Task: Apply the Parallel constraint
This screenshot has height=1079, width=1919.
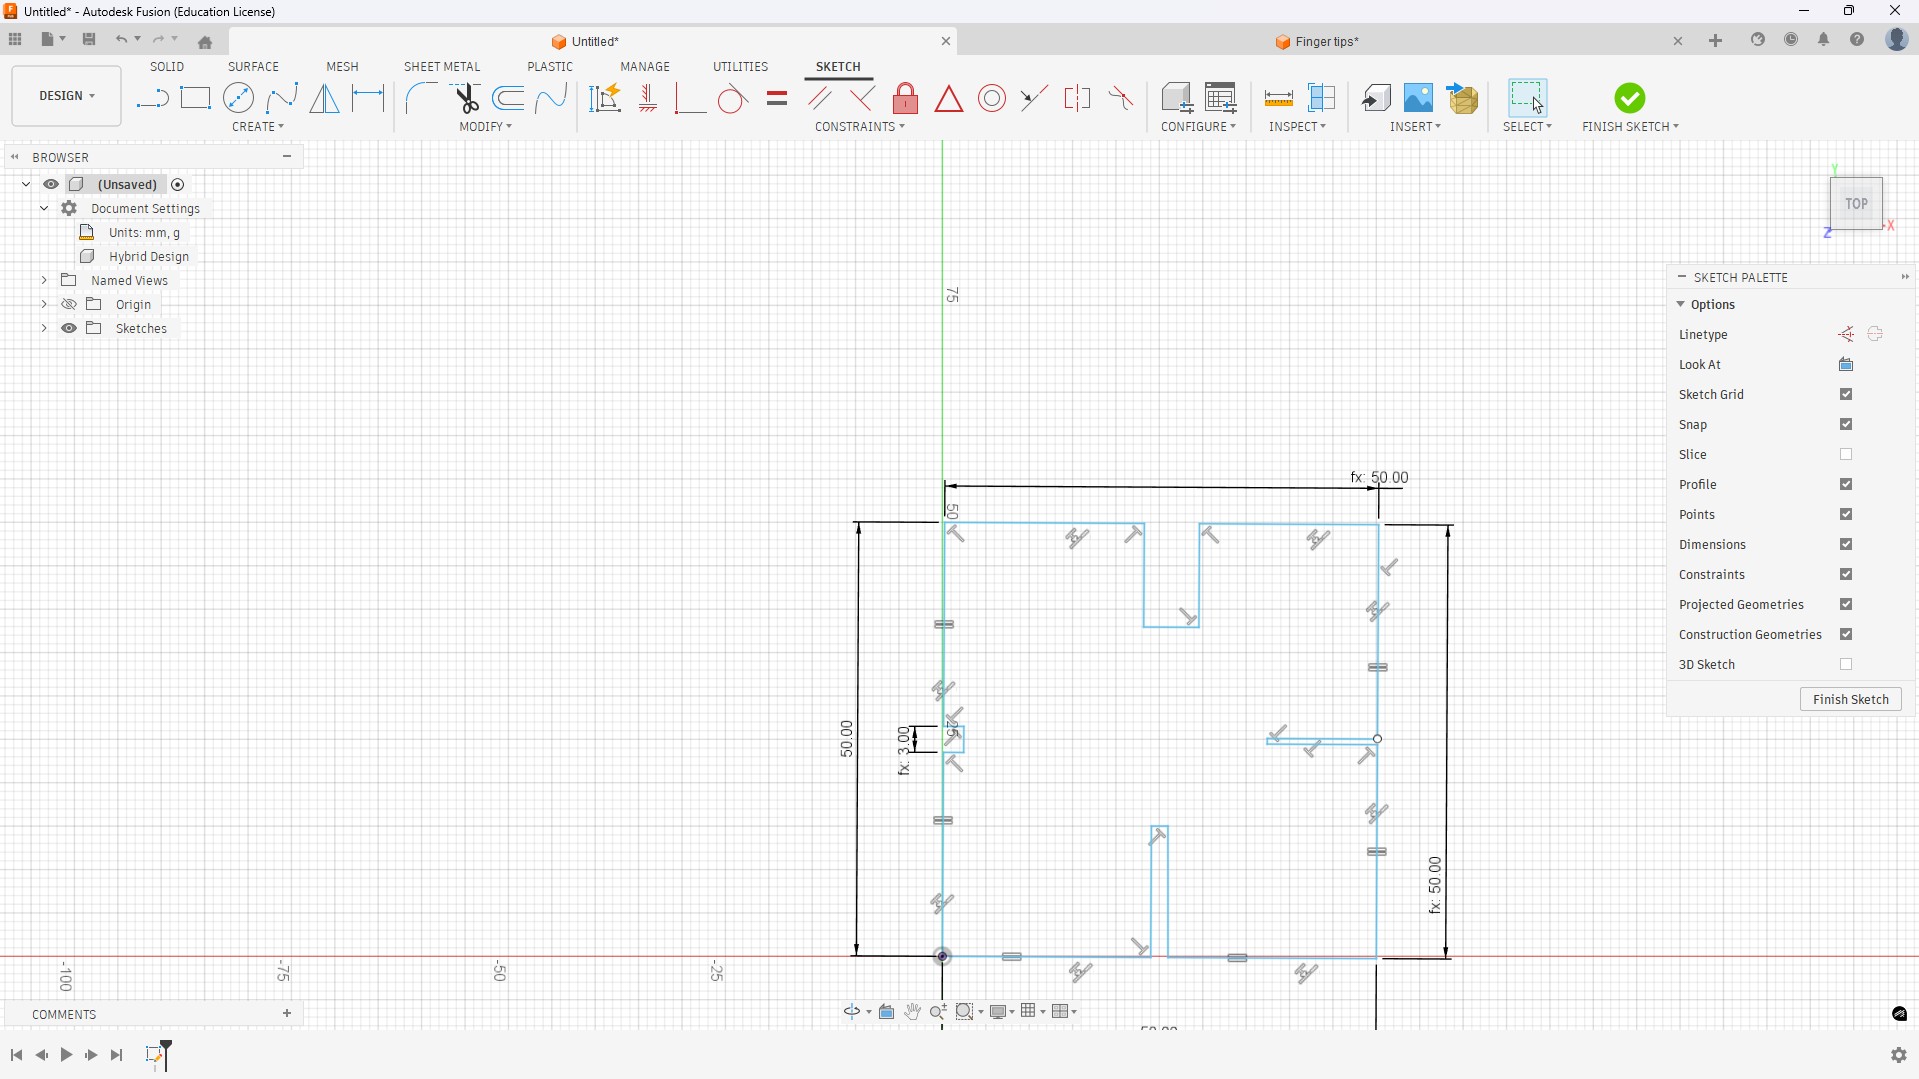Action: click(820, 98)
